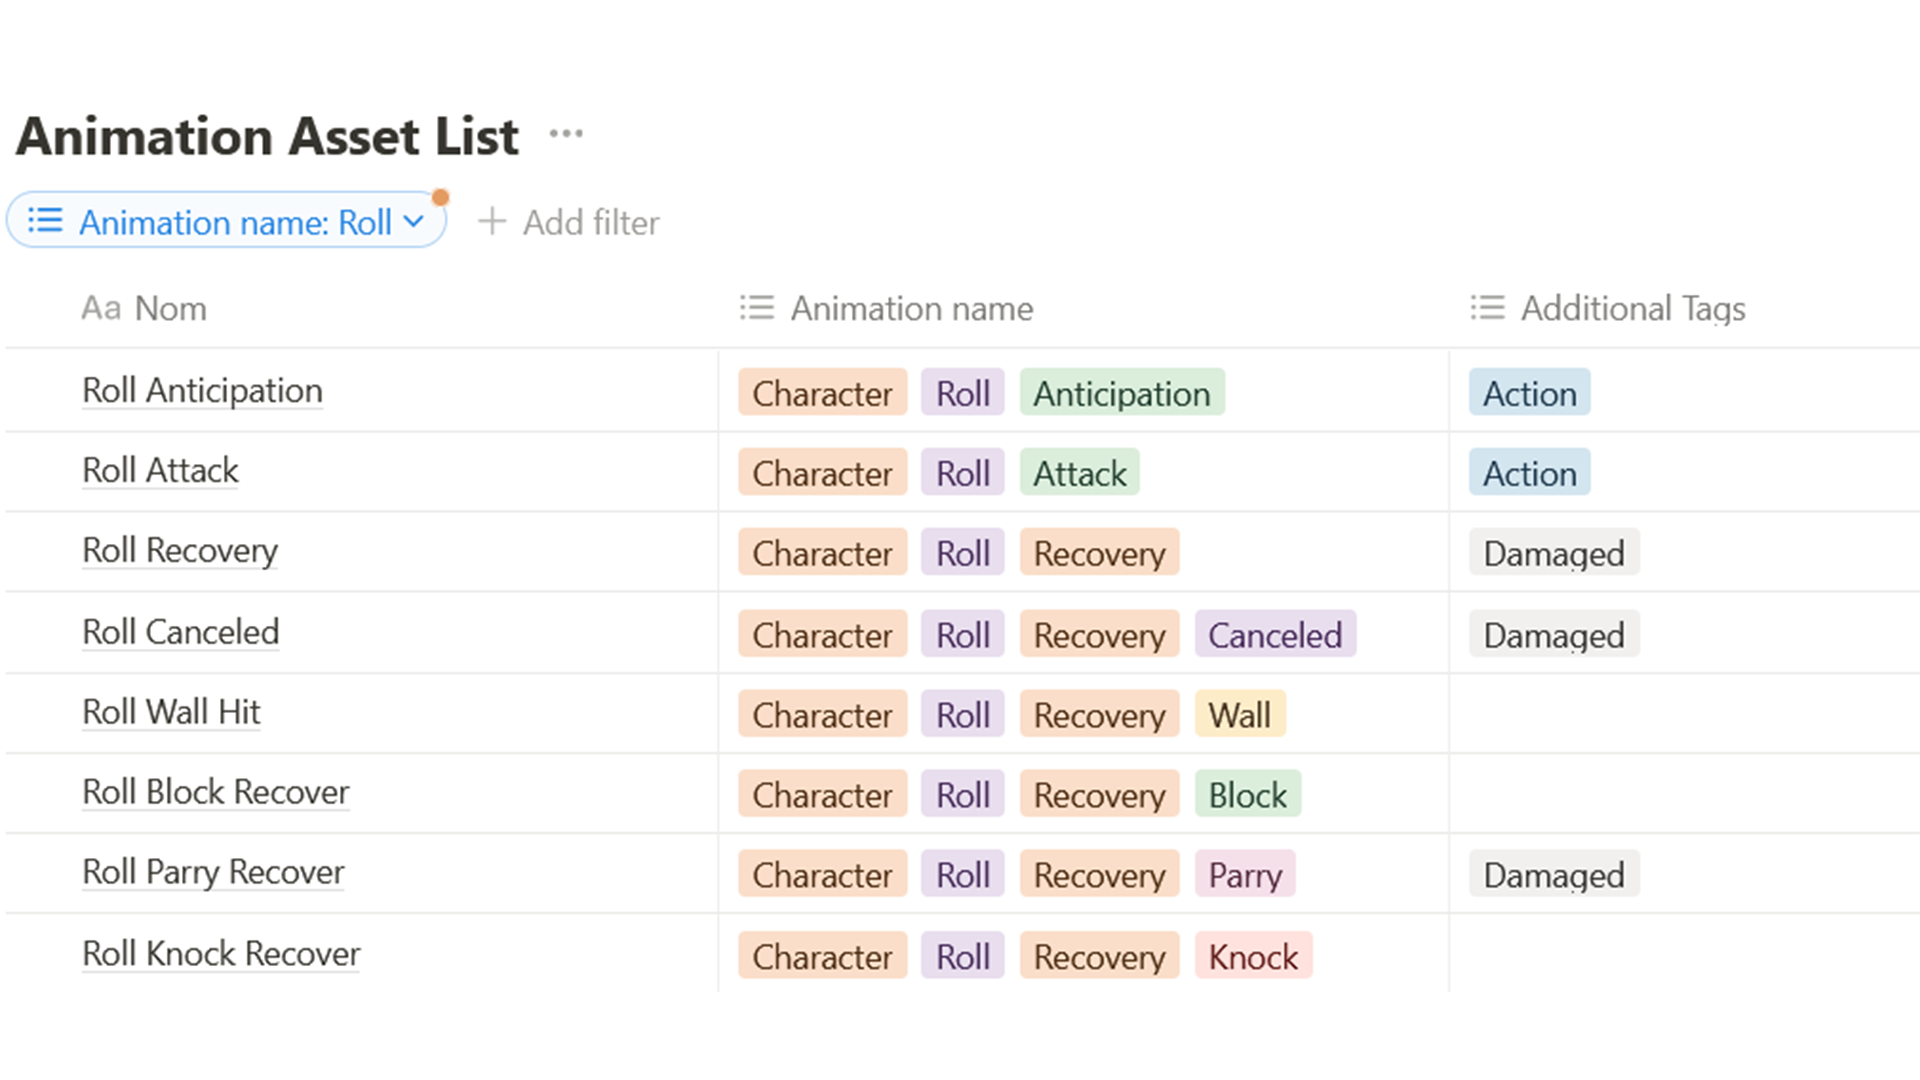Viewport: 1920px width, 1080px height.
Task: Click the green Anticipation tag
Action: click(x=1122, y=393)
